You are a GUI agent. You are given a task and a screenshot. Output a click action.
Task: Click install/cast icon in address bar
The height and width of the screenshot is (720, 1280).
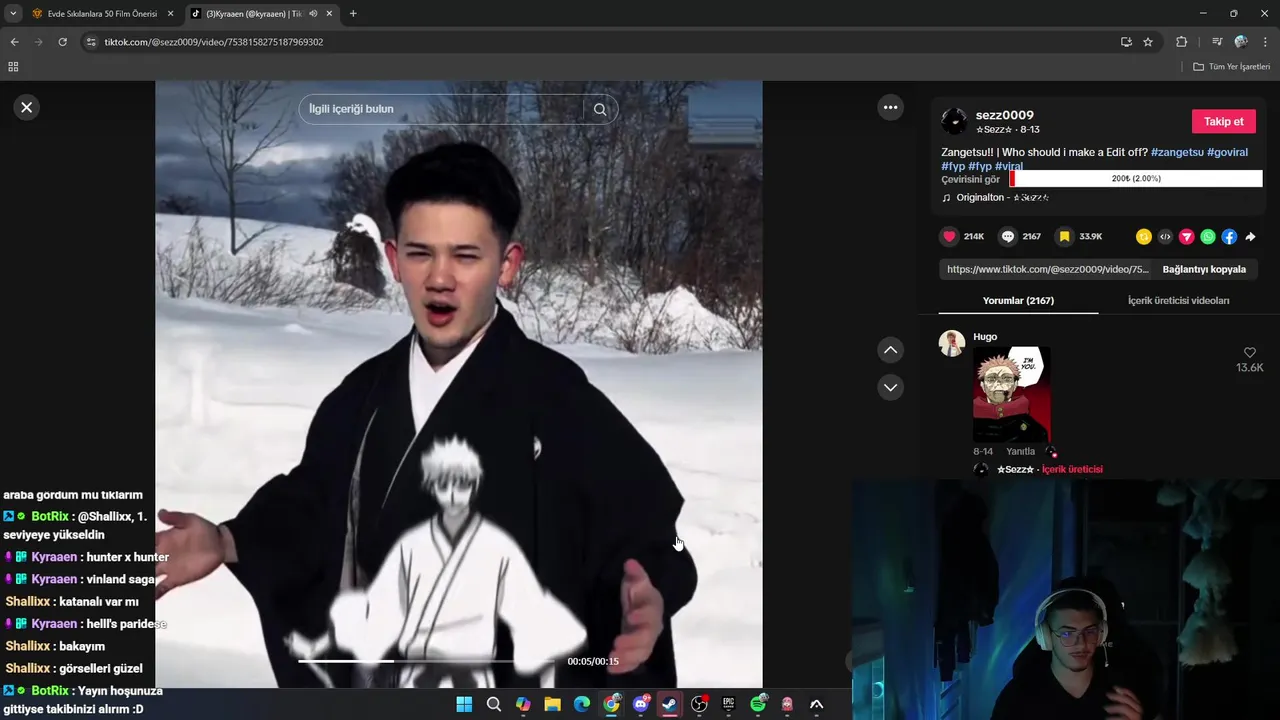pos(1126,42)
